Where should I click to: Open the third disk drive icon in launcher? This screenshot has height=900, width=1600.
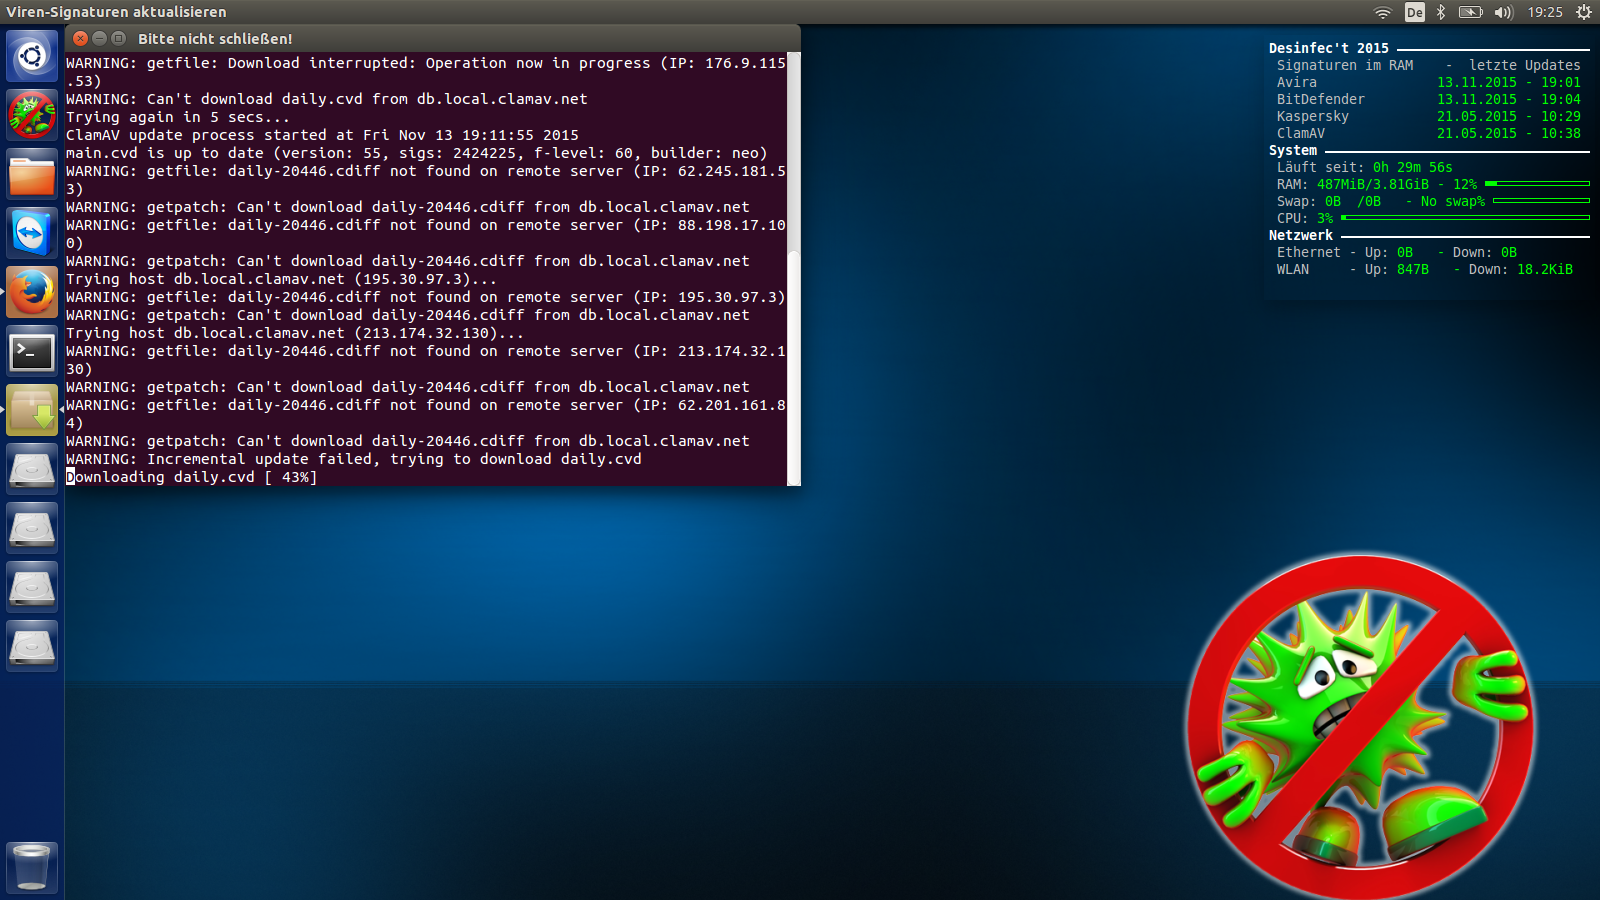click(x=32, y=587)
